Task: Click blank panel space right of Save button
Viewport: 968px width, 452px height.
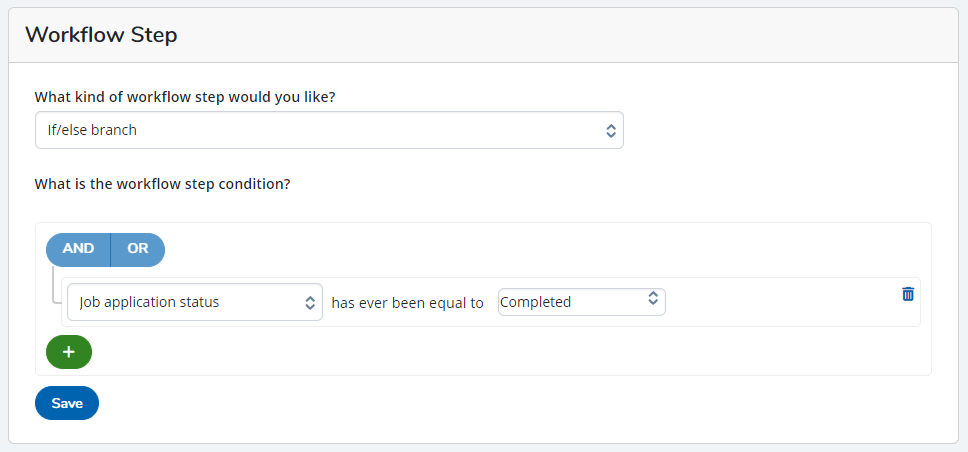Action: (494, 403)
